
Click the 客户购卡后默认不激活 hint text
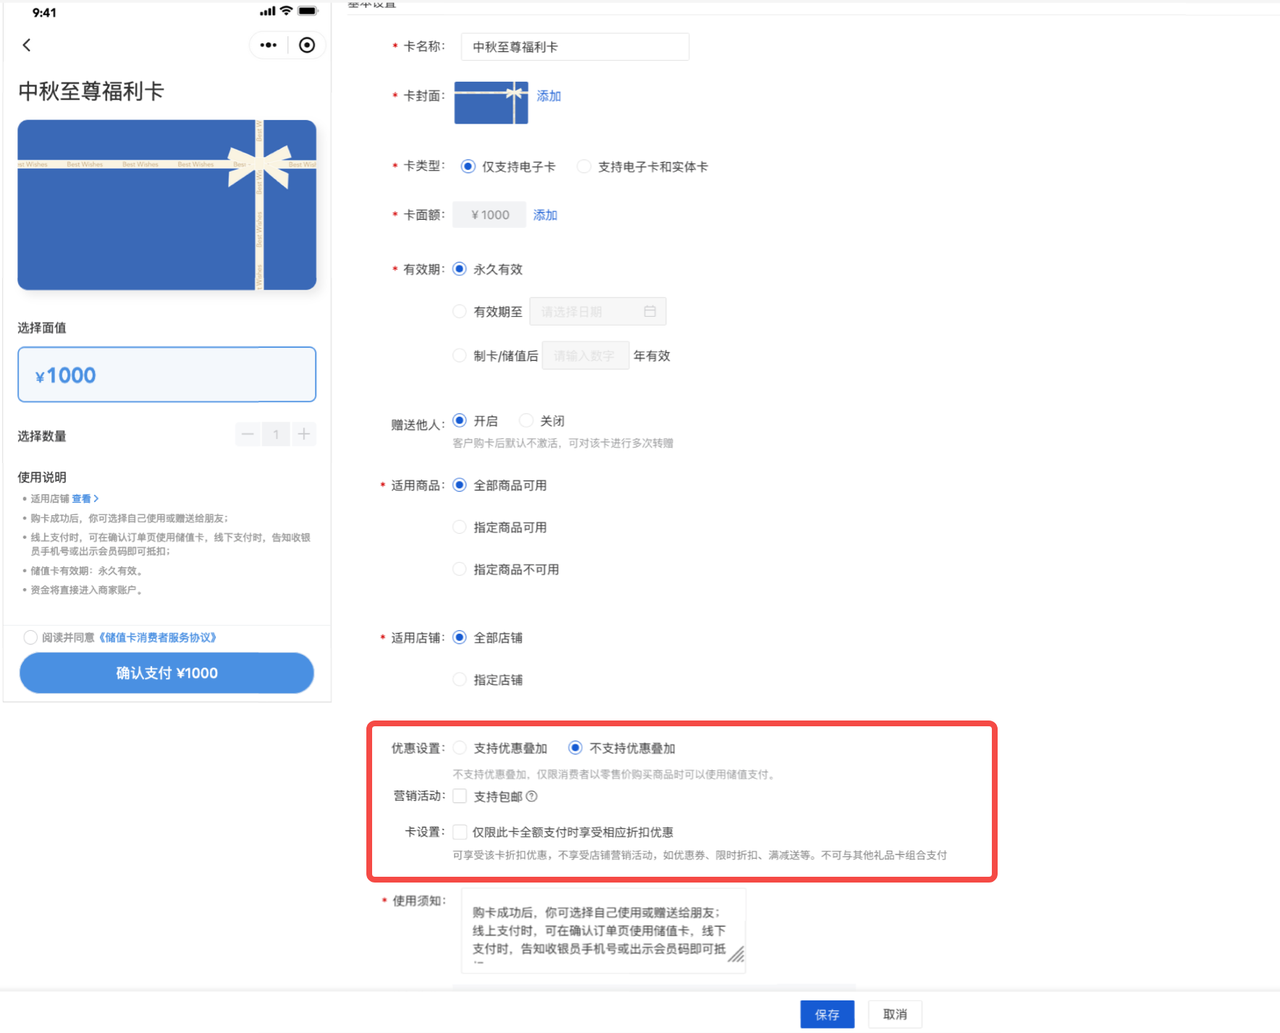click(x=563, y=443)
